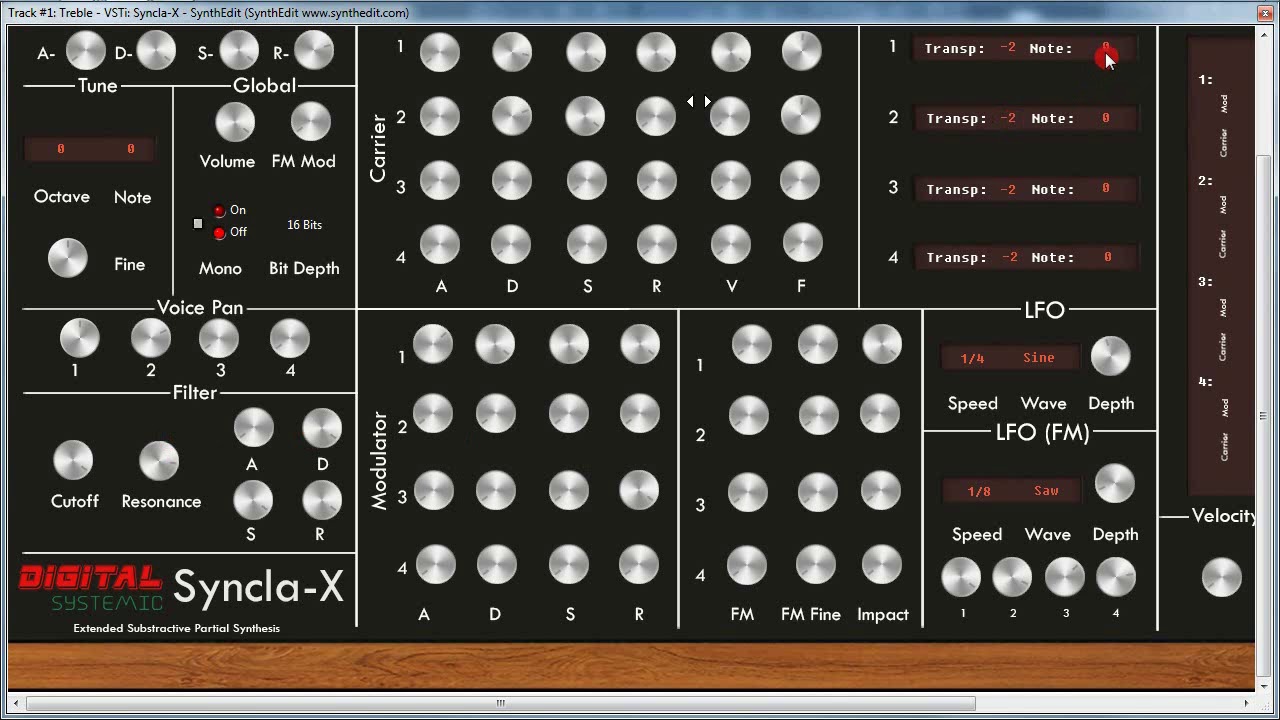Click Carrier 4 release (R) knob
The image size is (1280, 720).
pos(656,244)
